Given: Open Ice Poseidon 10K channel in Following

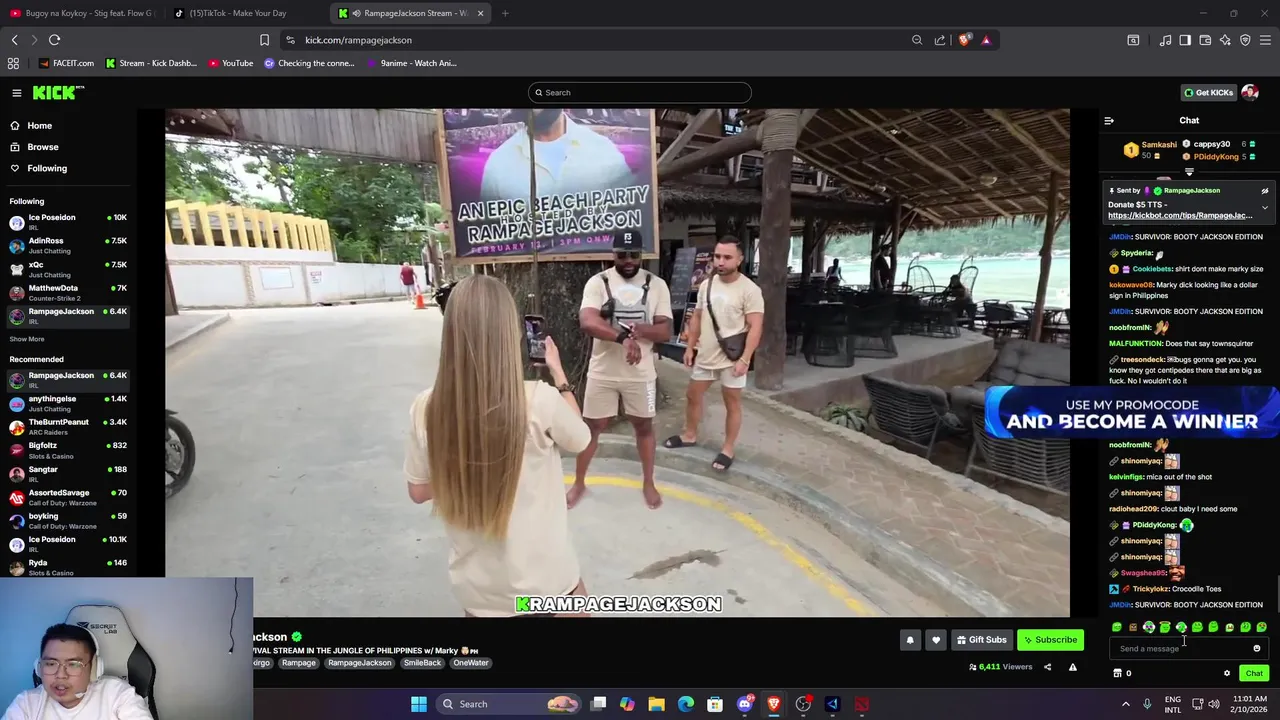Looking at the screenshot, I should point(68,221).
